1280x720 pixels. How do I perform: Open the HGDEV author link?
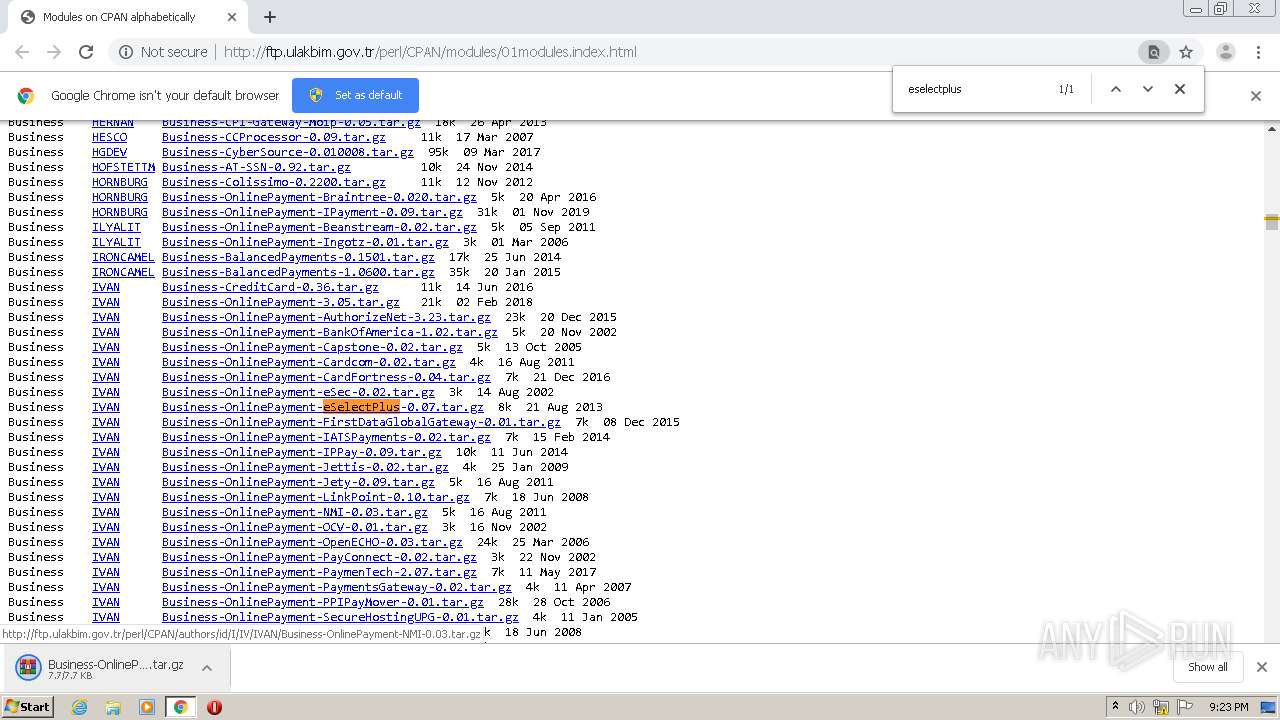[110, 152]
